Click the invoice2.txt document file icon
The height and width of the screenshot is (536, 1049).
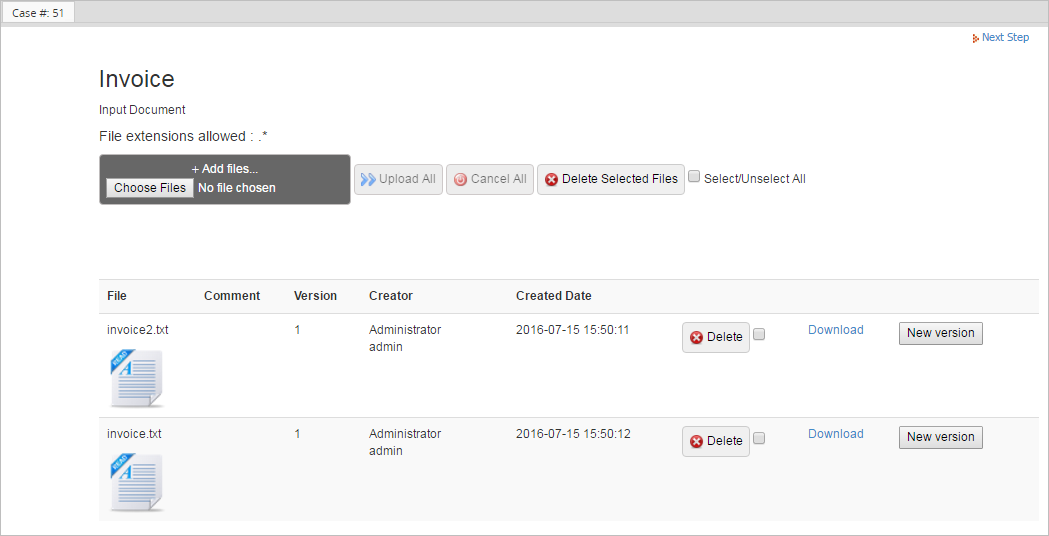click(x=136, y=378)
